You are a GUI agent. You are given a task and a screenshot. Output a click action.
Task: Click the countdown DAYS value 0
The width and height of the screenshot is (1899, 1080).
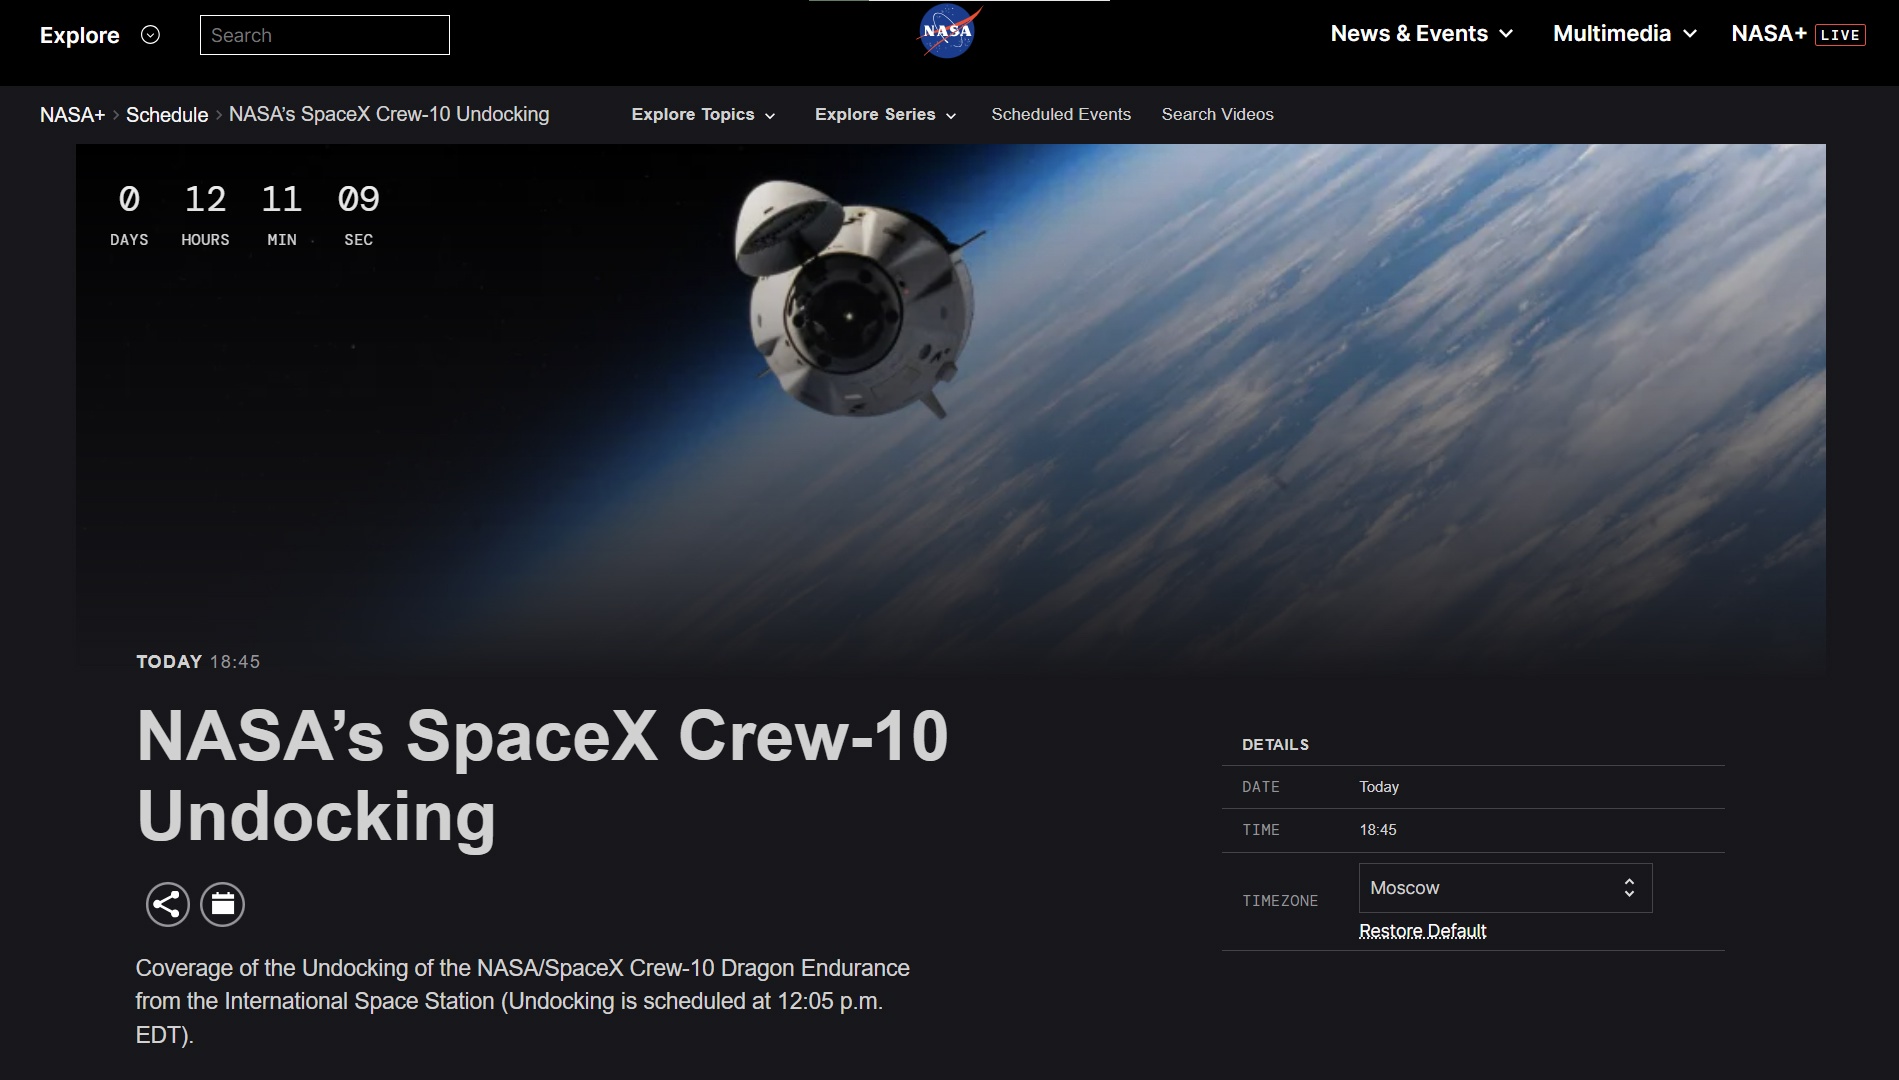coord(129,199)
